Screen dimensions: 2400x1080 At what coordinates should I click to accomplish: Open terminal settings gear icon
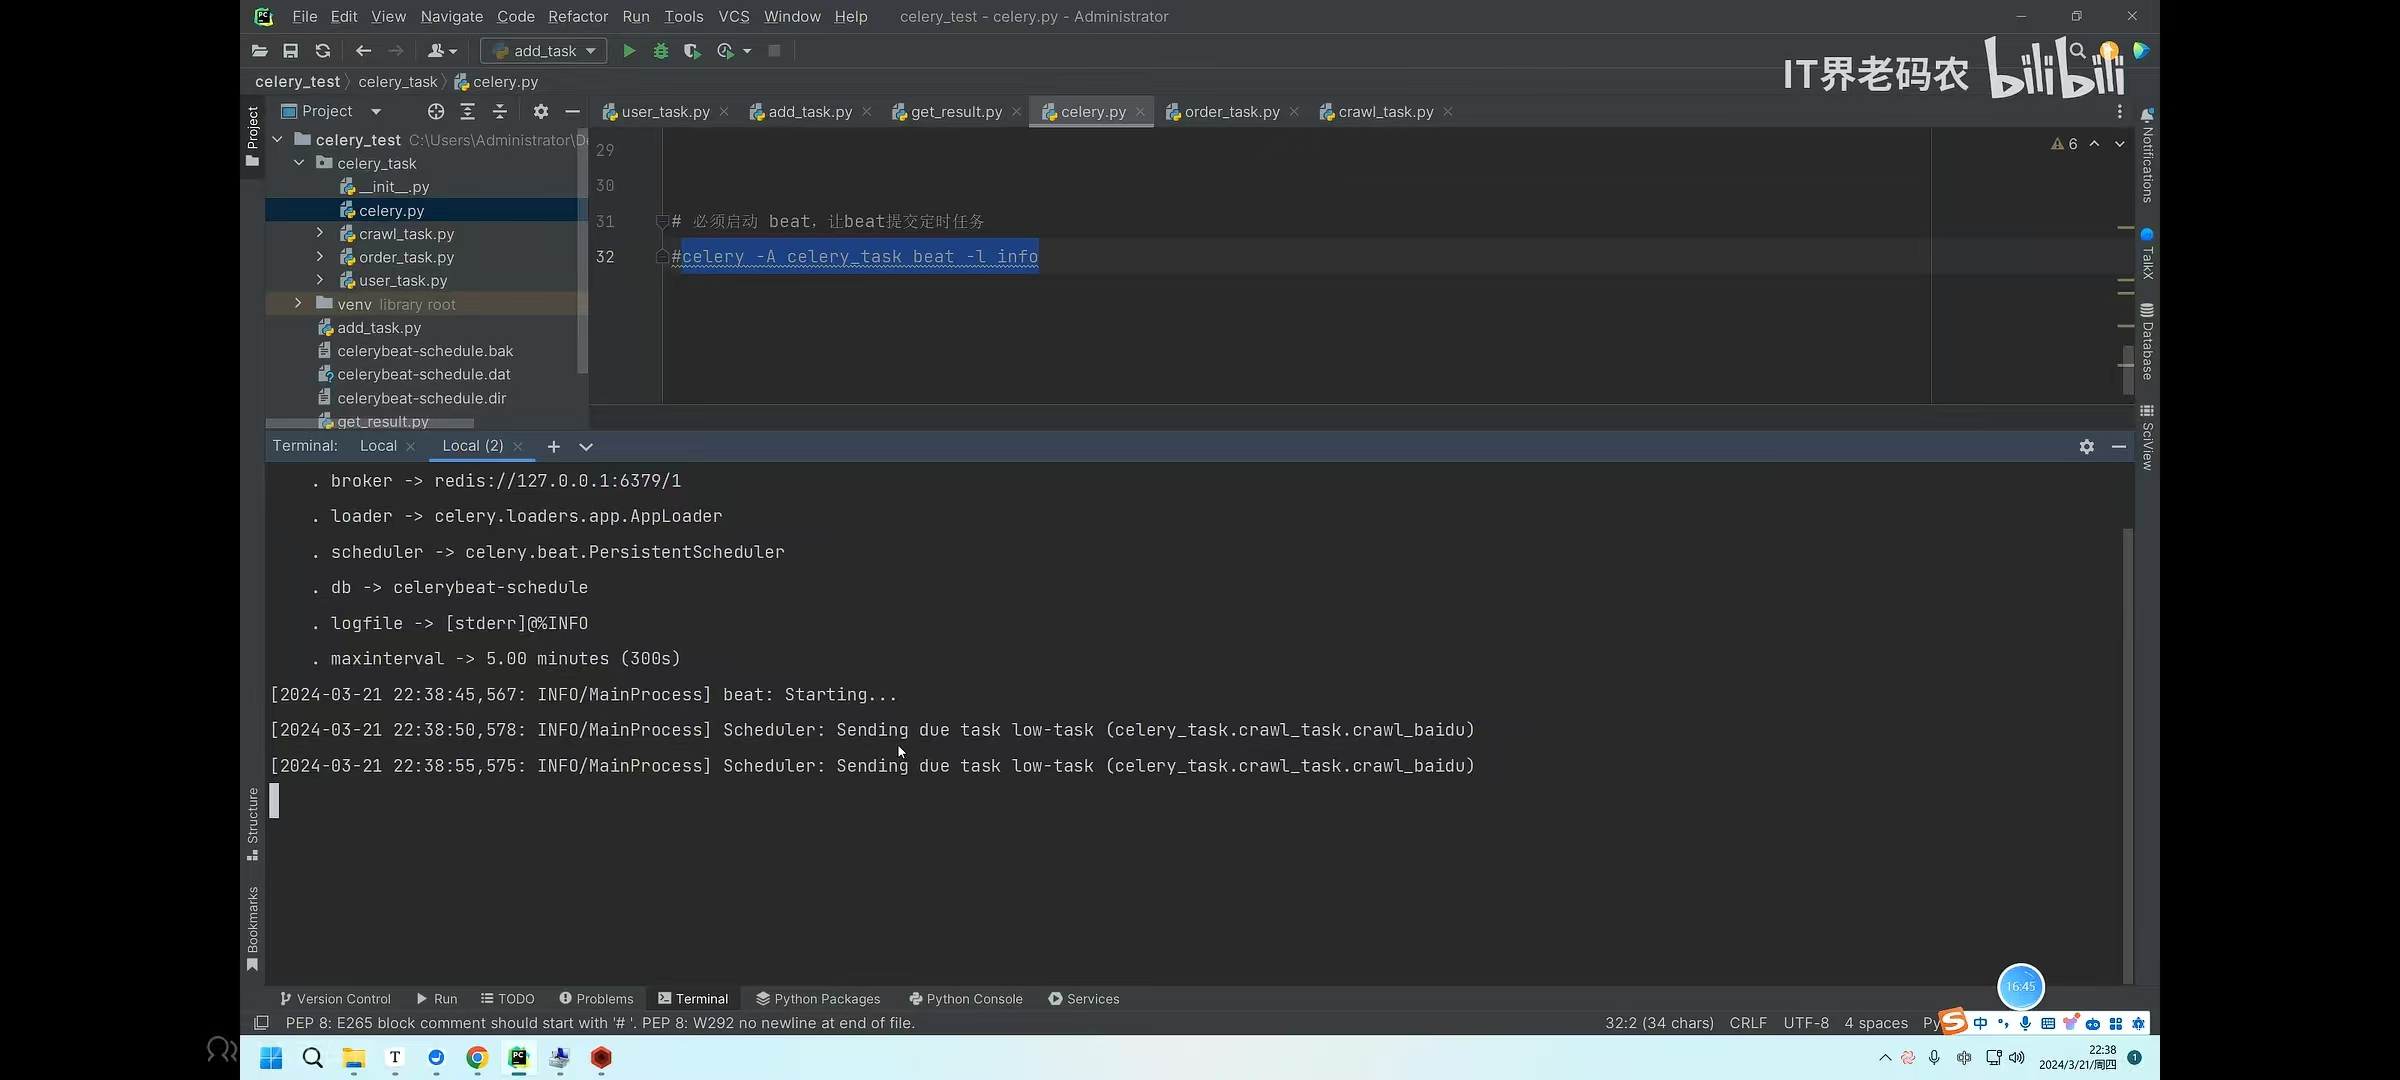click(x=2086, y=447)
